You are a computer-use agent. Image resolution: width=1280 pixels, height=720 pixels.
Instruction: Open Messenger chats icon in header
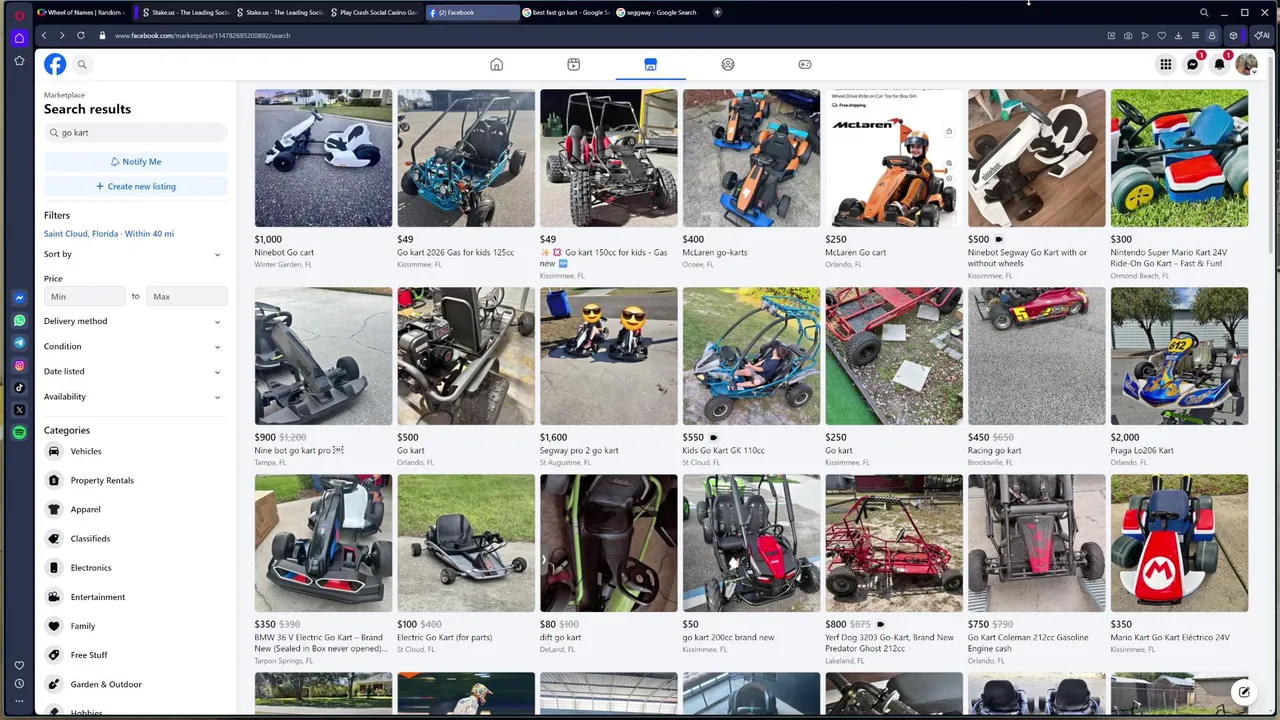pyautogui.click(x=1193, y=64)
